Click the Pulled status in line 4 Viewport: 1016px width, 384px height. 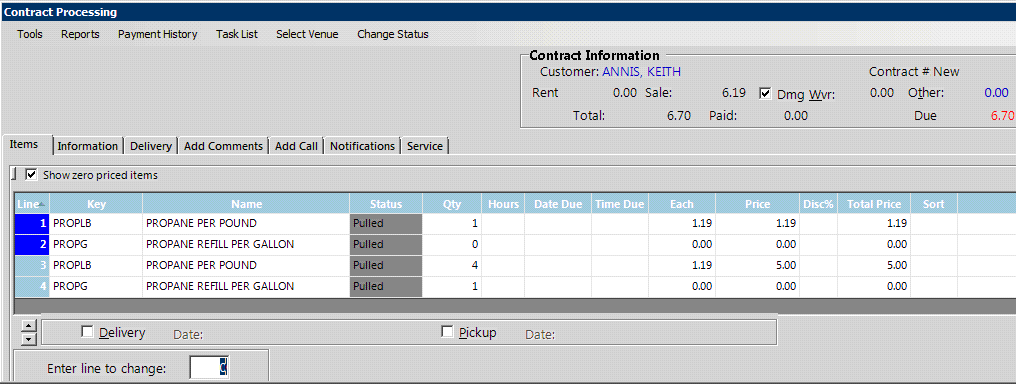point(386,286)
